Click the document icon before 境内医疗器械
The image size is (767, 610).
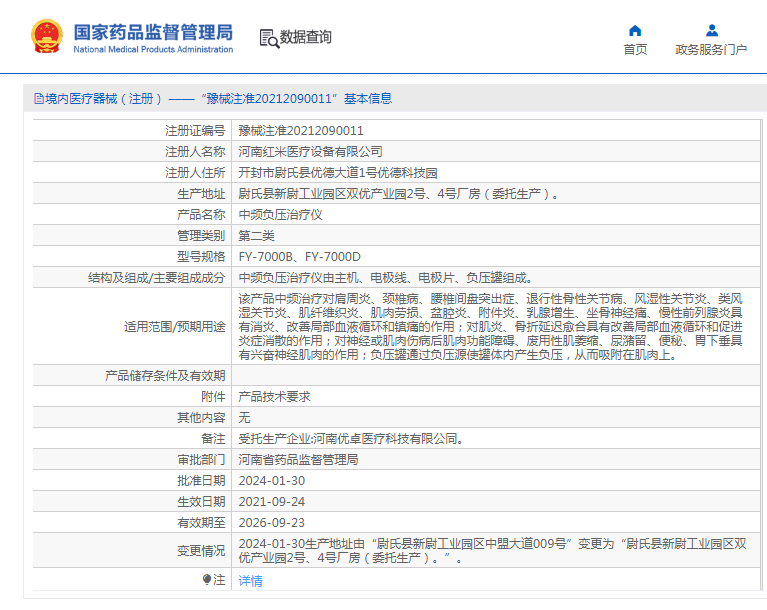(x=39, y=99)
